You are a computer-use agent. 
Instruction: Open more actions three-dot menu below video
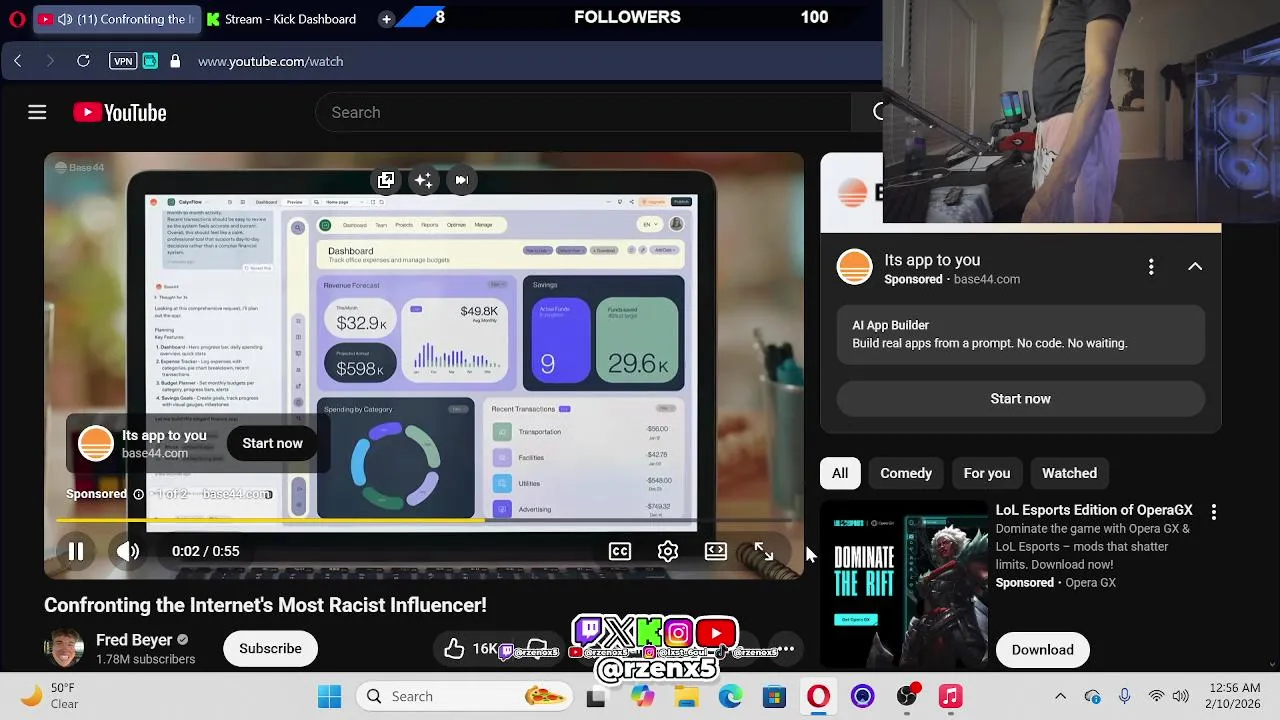pos(788,649)
